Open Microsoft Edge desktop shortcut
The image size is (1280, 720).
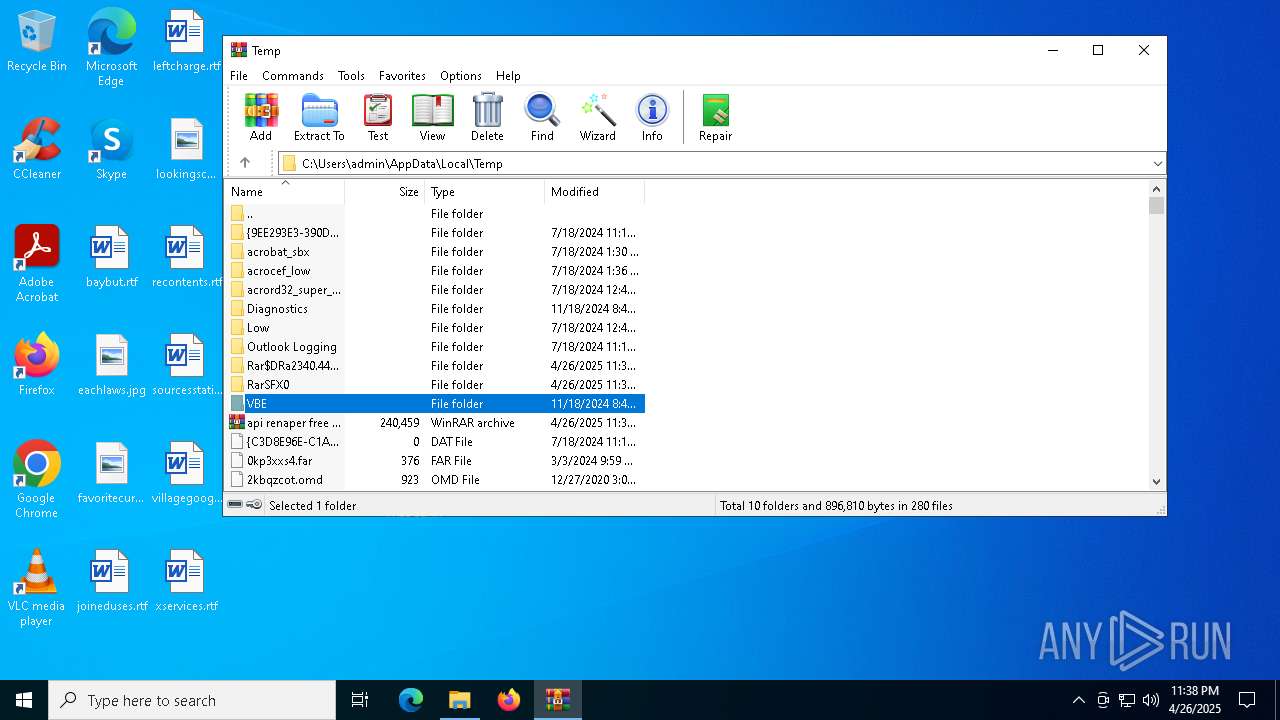pos(111,48)
